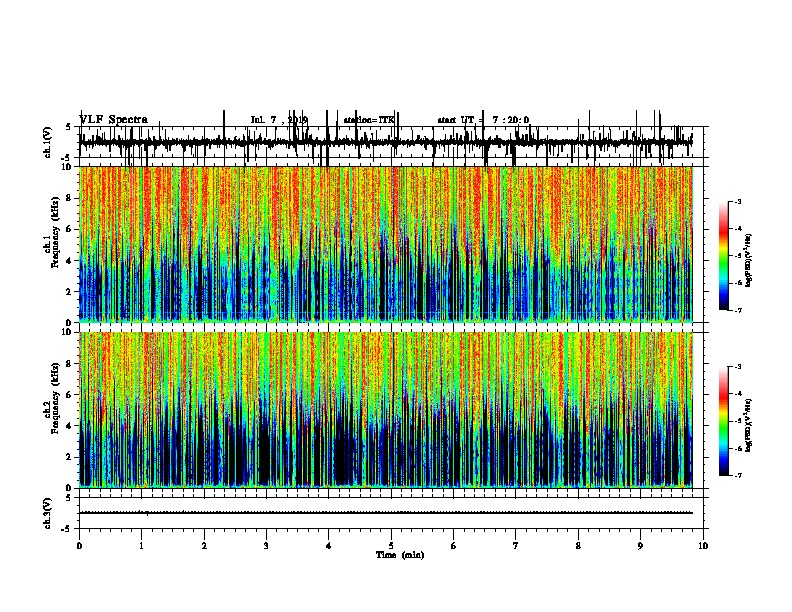Click the time axis tick label "10"
The image size is (792, 612).
click(703, 545)
